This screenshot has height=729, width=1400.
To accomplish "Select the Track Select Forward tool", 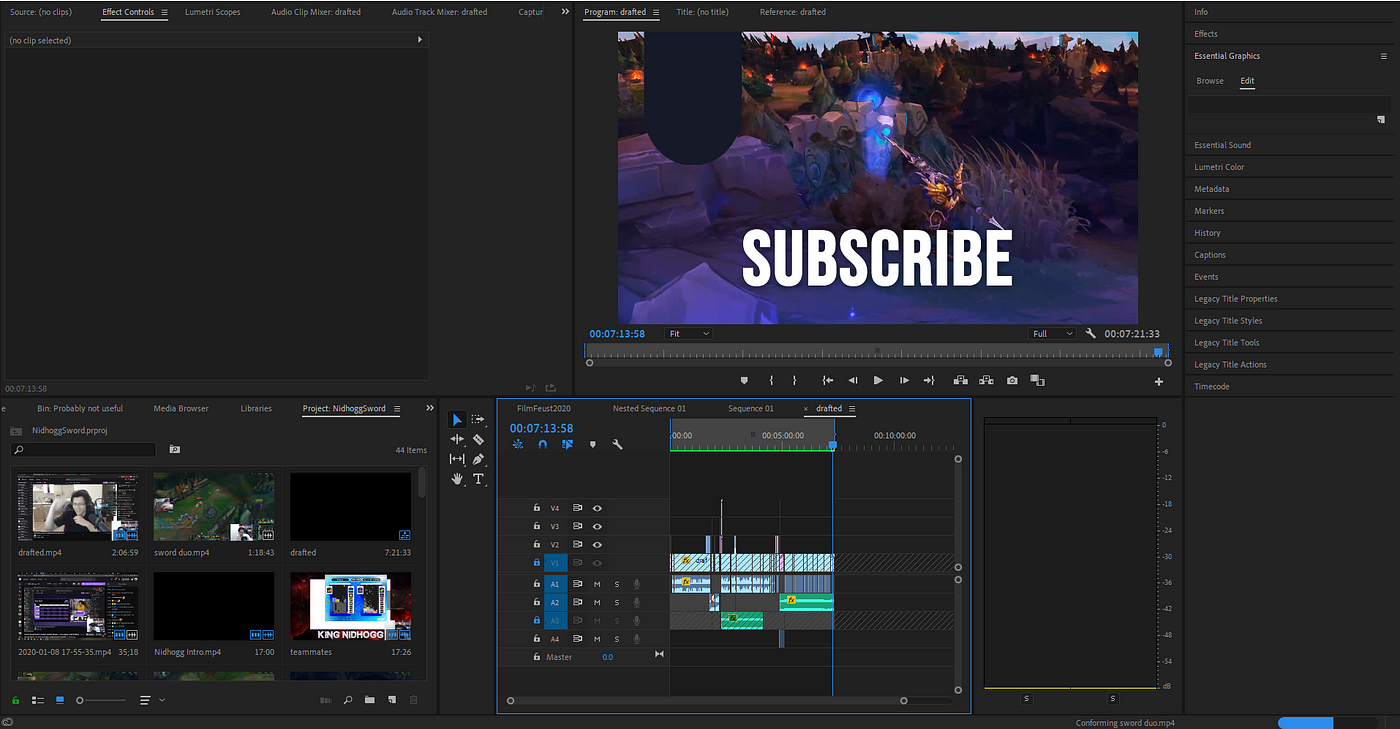I will (x=478, y=420).
